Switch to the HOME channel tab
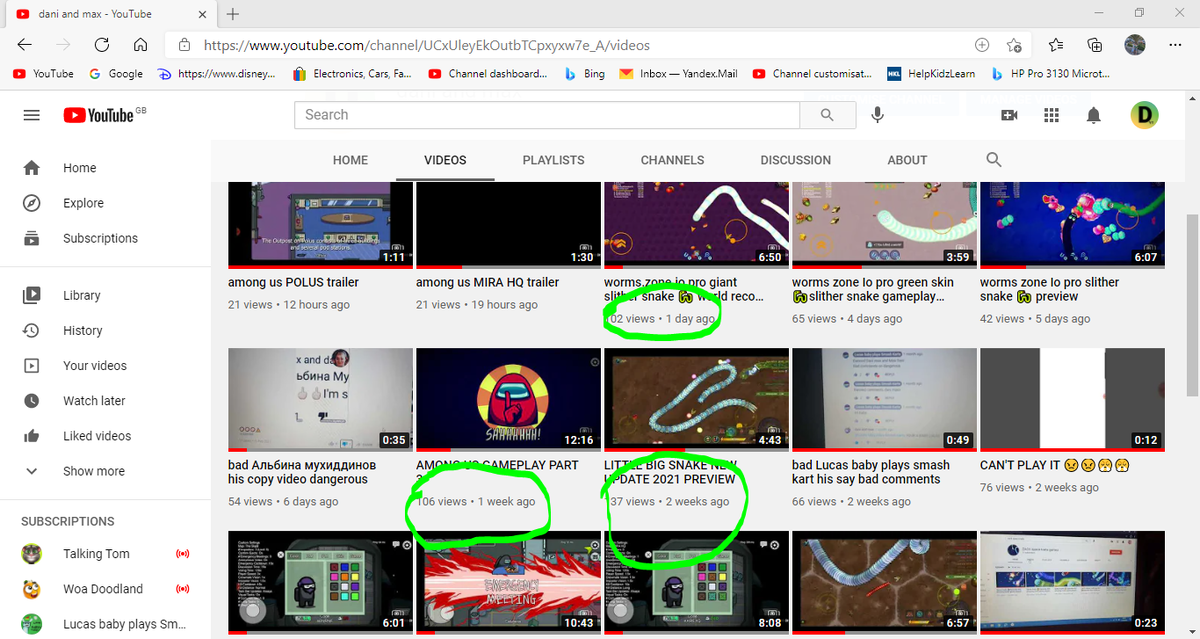Viewport: 1200px width, 639px height. [x=350, y=160]
